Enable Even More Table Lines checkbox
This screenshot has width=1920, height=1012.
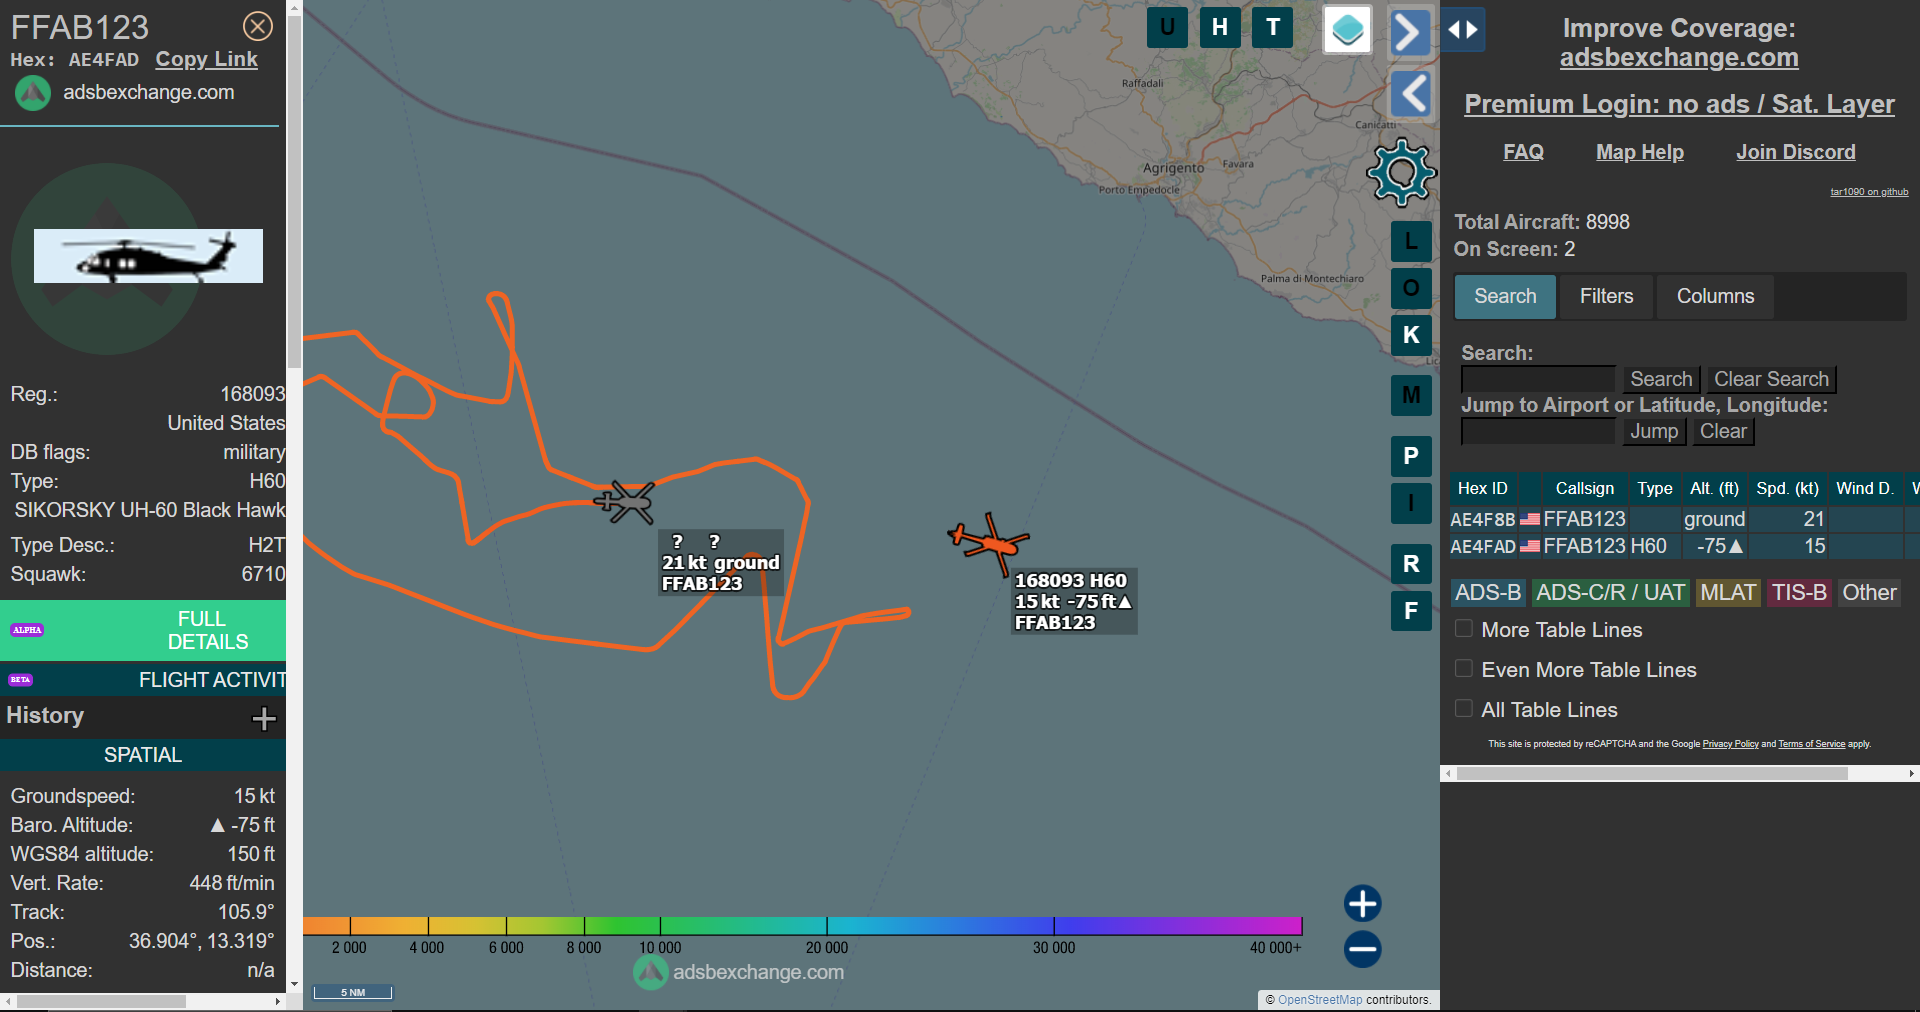(x=1464, y=669)
